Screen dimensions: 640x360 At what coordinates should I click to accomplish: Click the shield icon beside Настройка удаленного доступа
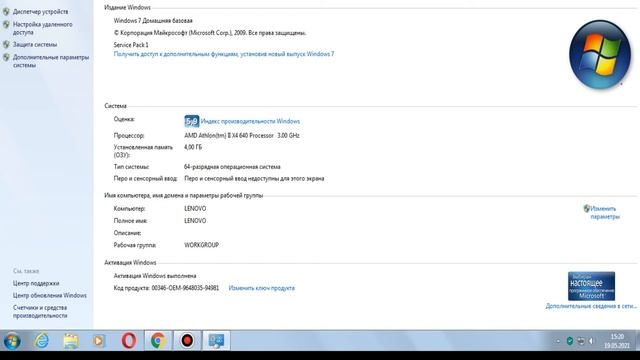tap(6, 25)
